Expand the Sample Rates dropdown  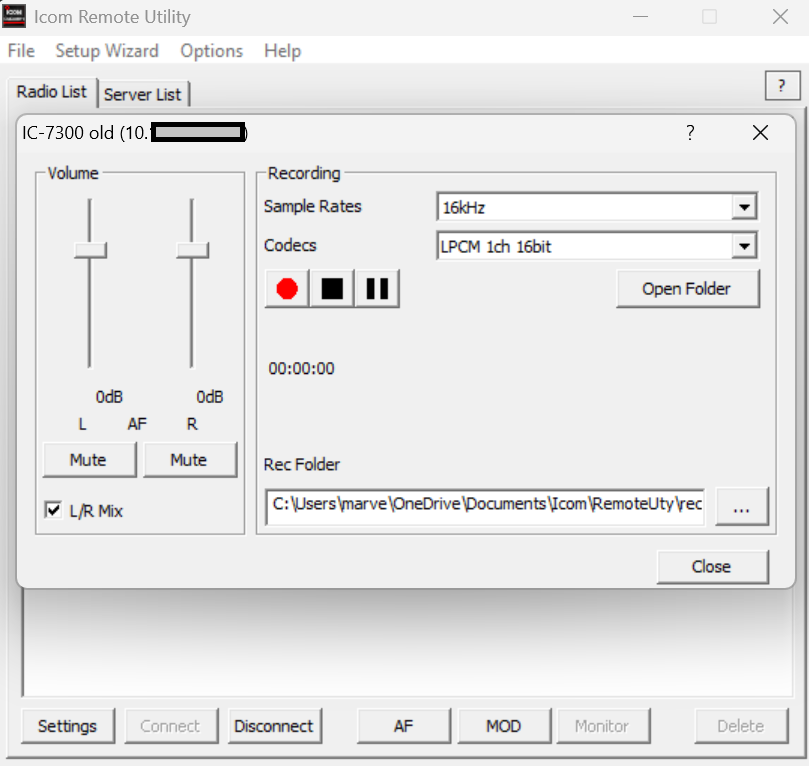click(743, 208)
